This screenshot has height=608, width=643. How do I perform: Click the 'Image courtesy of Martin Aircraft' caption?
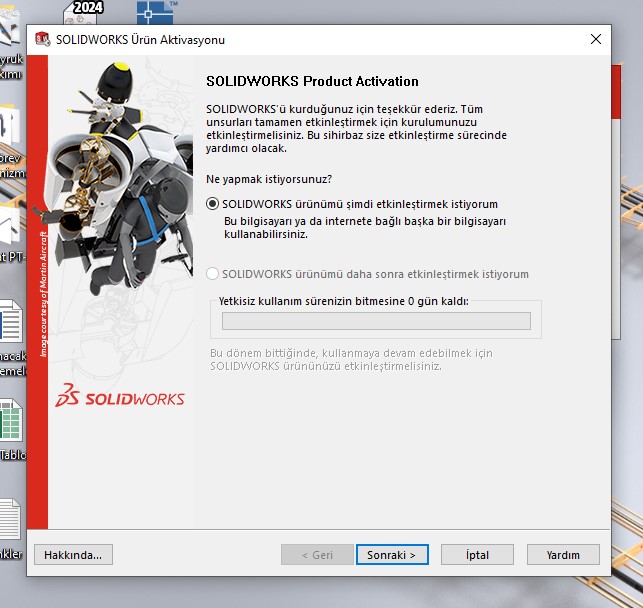pos(43,294)
